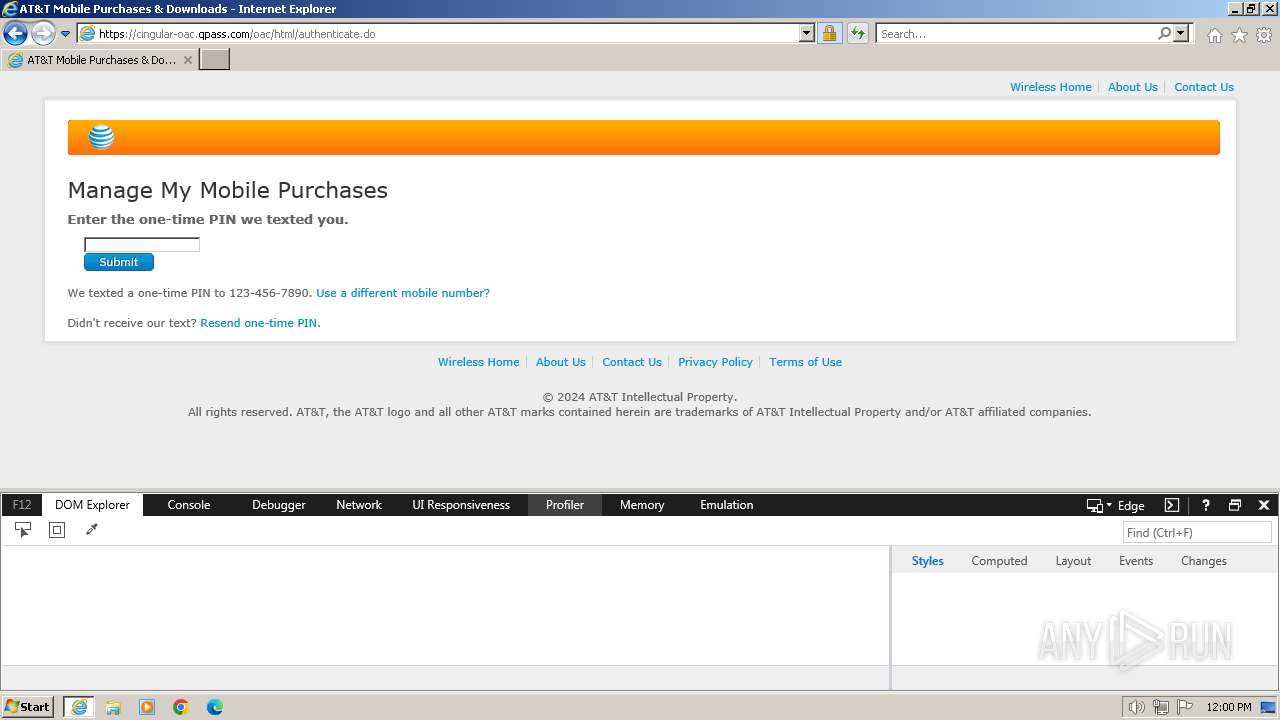The height and width of the screenshot is (720, 1280).
Task: Open the Styles pane tab
Action: (x=927, y=561)
